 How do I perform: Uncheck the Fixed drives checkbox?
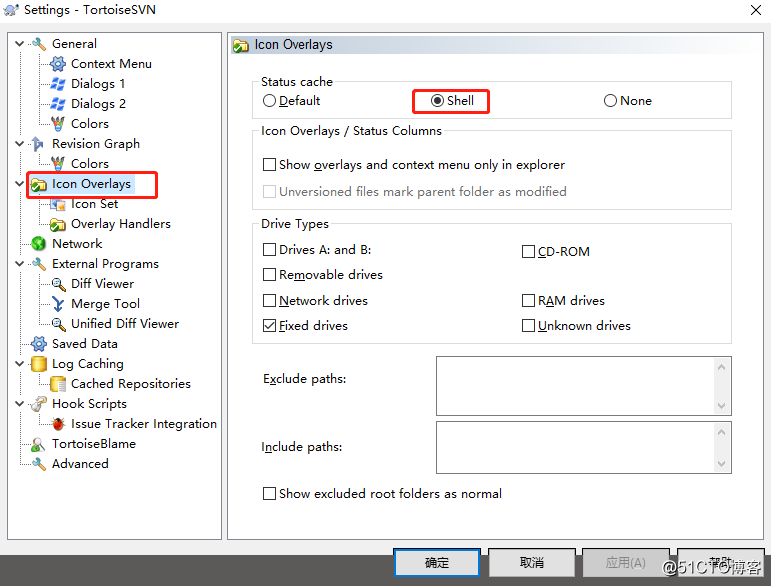point(269,326)
